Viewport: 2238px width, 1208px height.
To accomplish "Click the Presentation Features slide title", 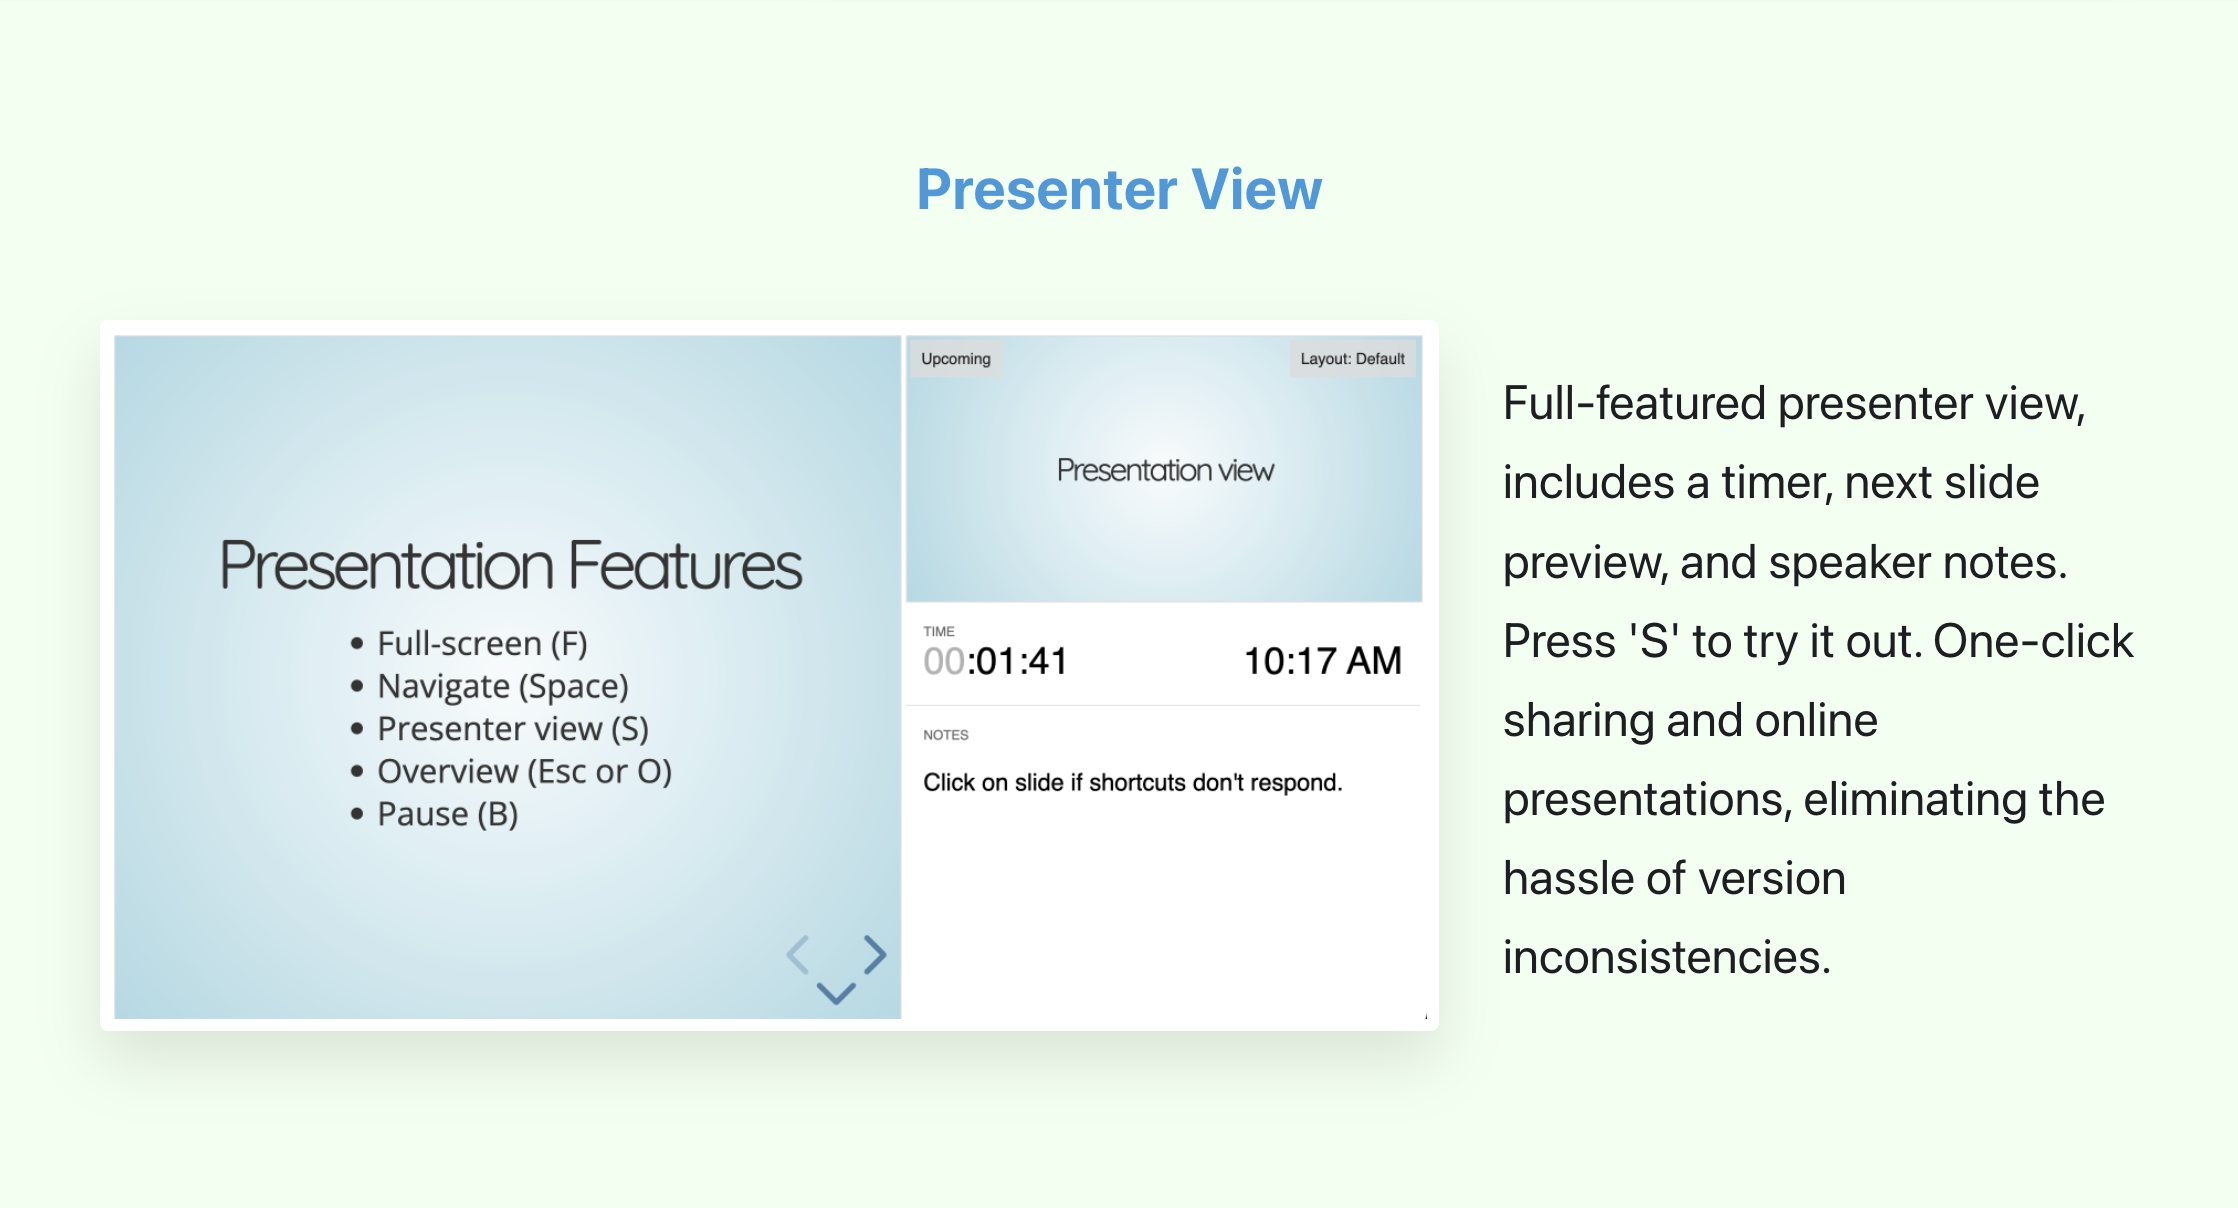I will pyautogui.click(x=510, y=566).
